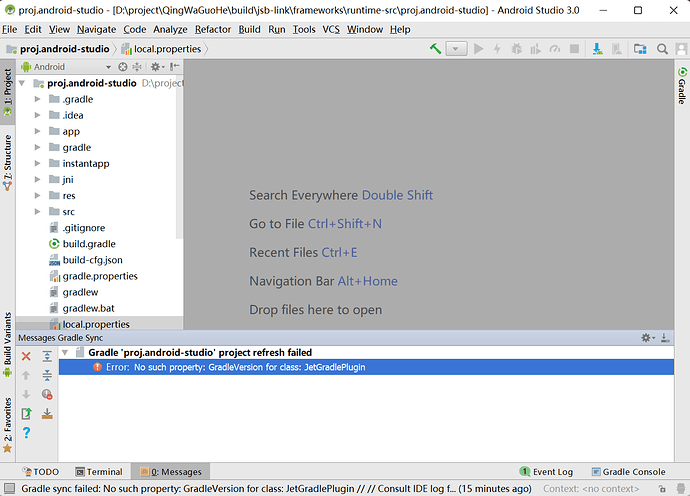
Task: Open the SDK Manager download icon
Action: (x=597, y=48)
